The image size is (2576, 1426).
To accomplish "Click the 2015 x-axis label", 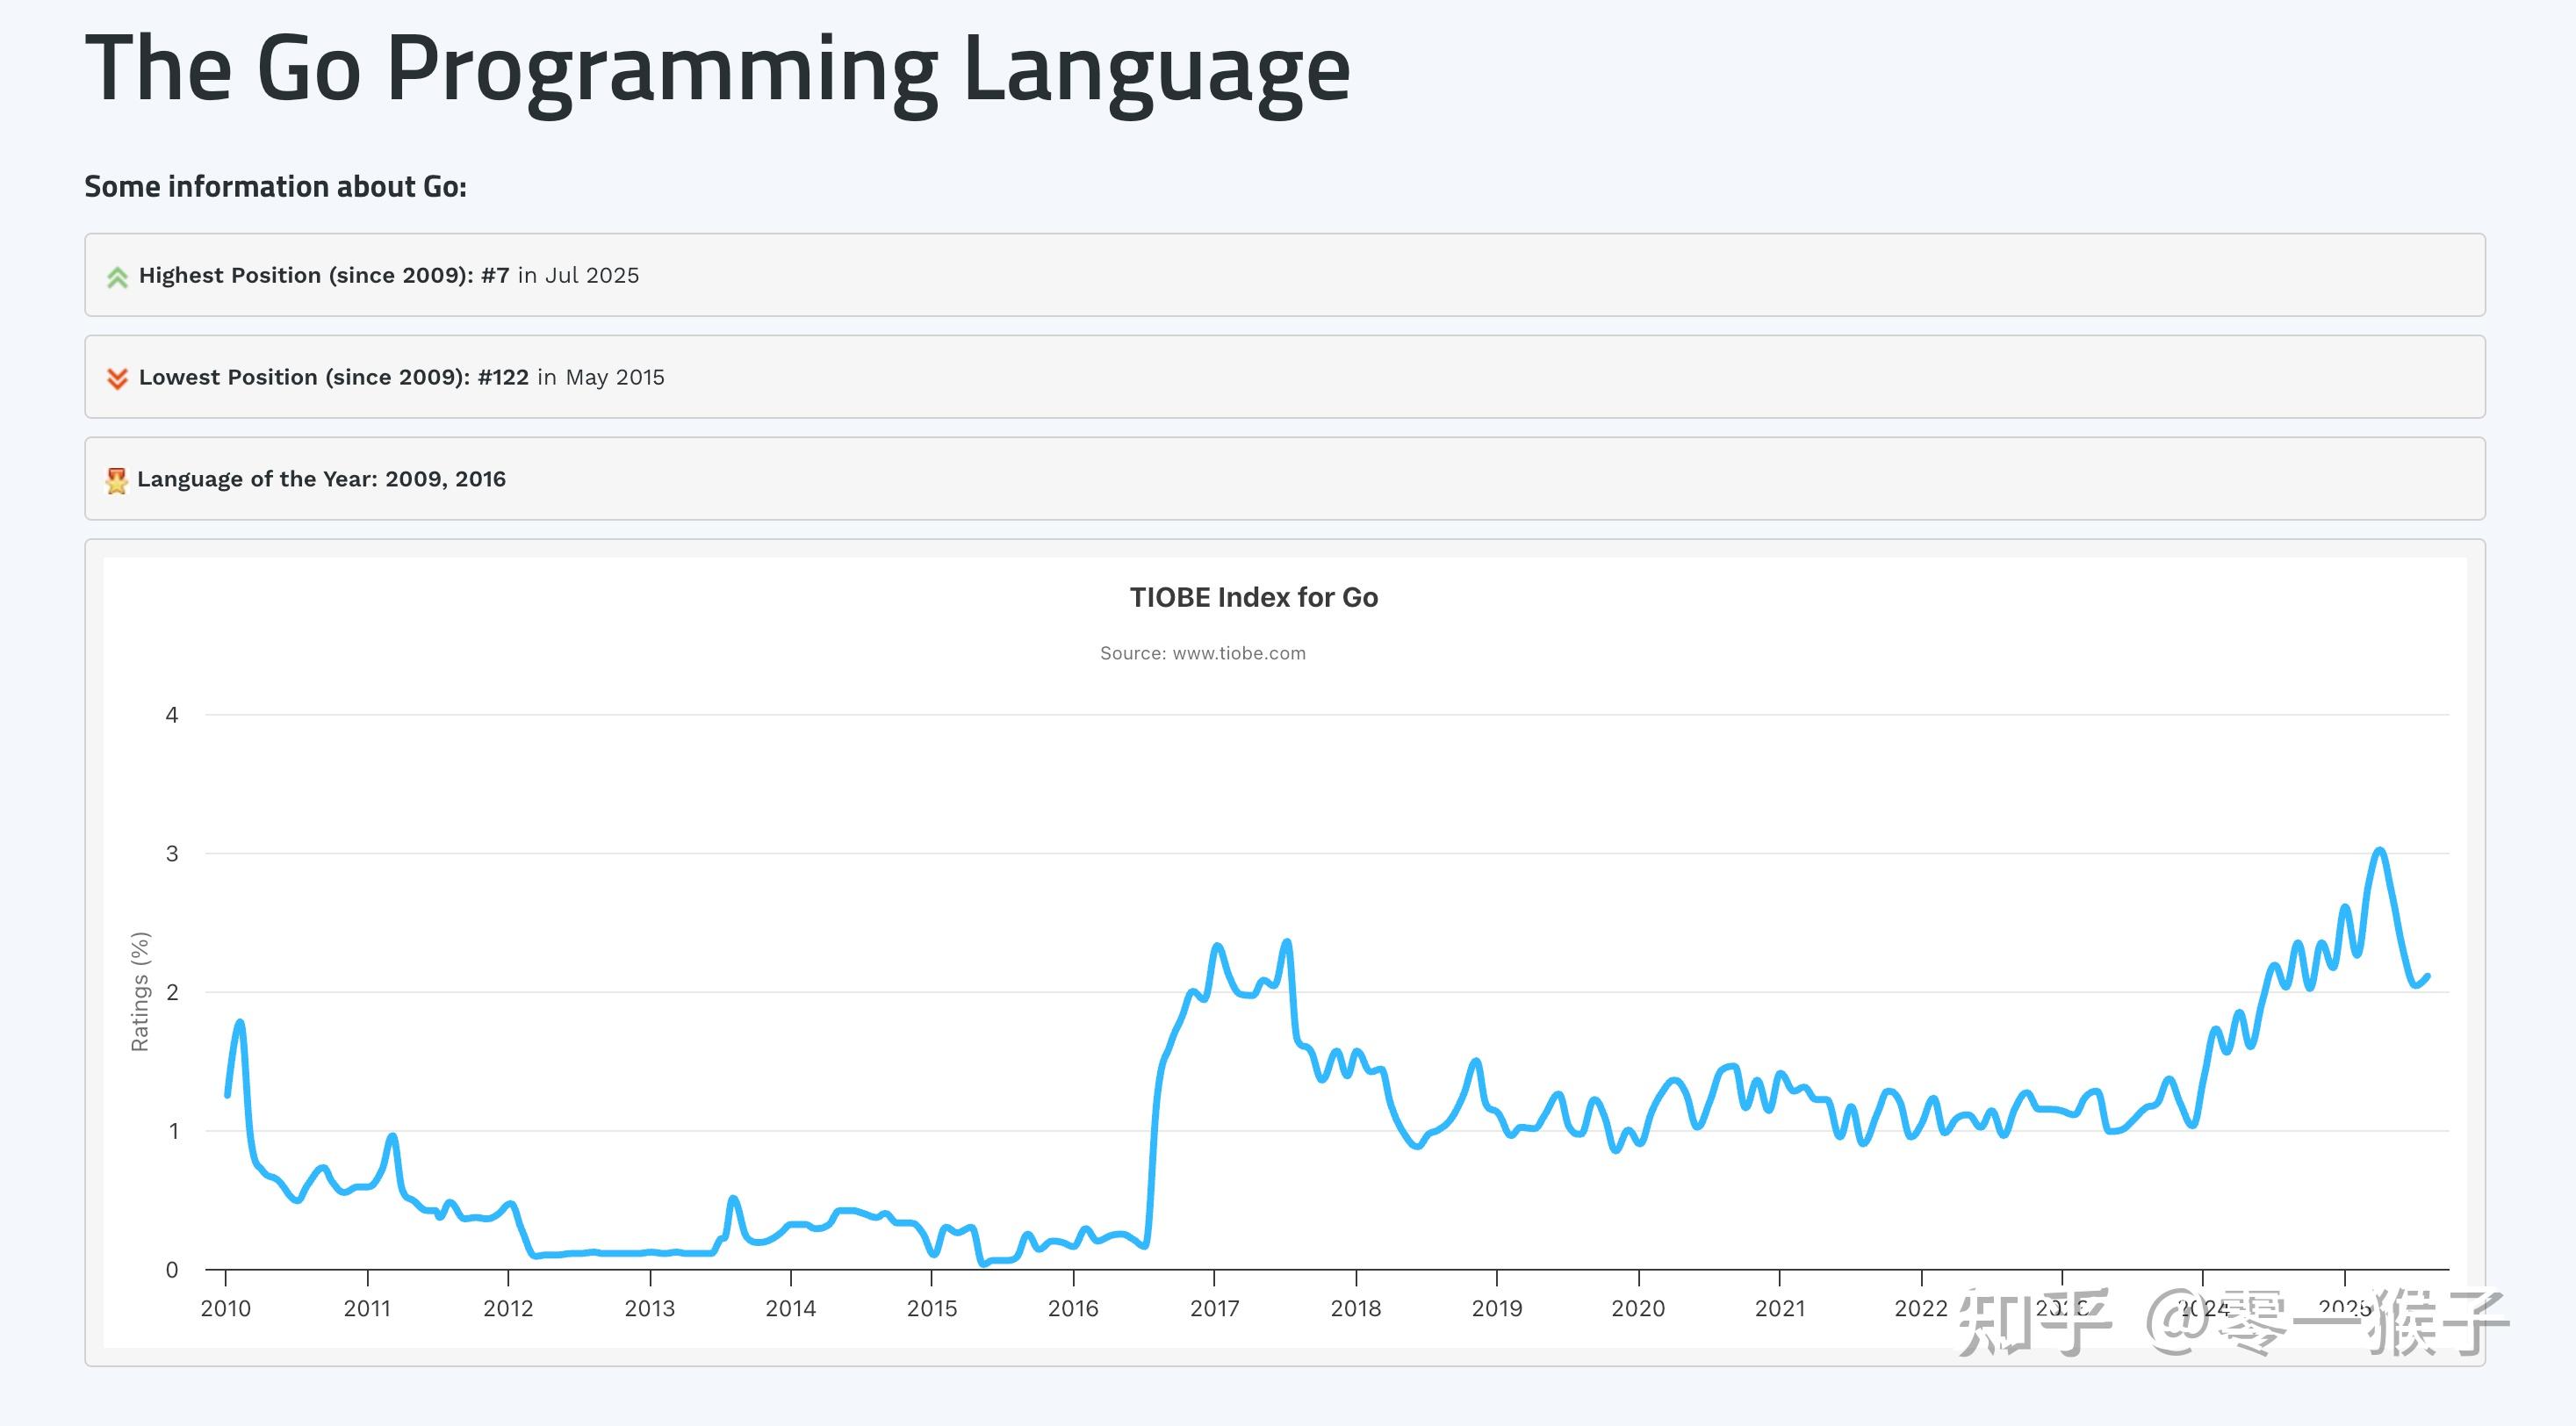I will 932,1308.
